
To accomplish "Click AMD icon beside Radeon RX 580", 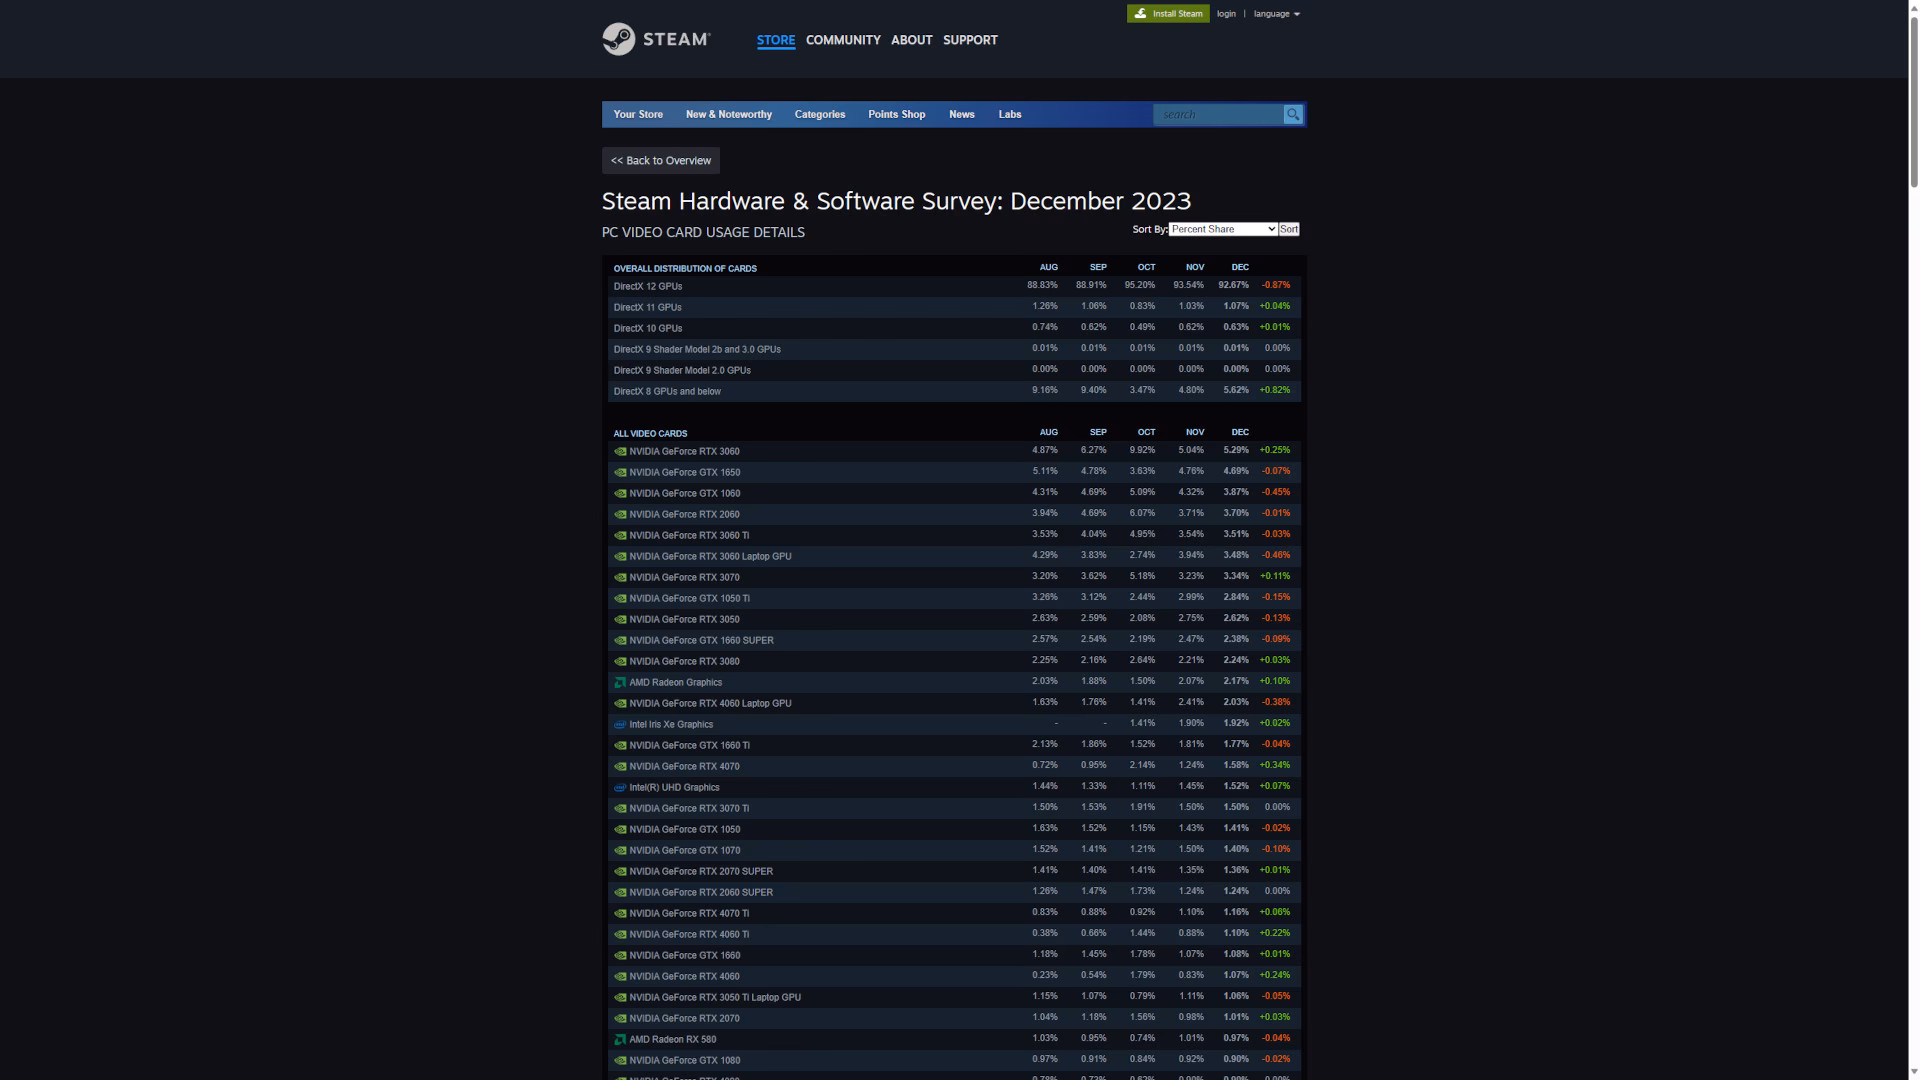I will point(620,1039).
